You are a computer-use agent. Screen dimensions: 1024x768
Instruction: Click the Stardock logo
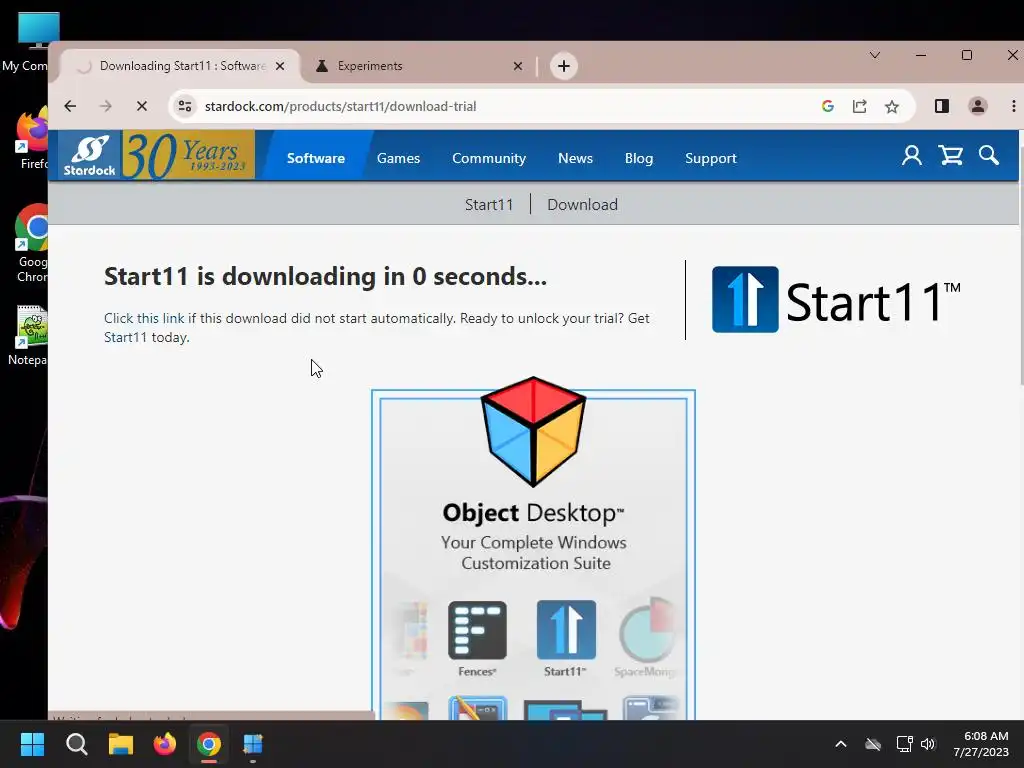[x=89, y=155]
